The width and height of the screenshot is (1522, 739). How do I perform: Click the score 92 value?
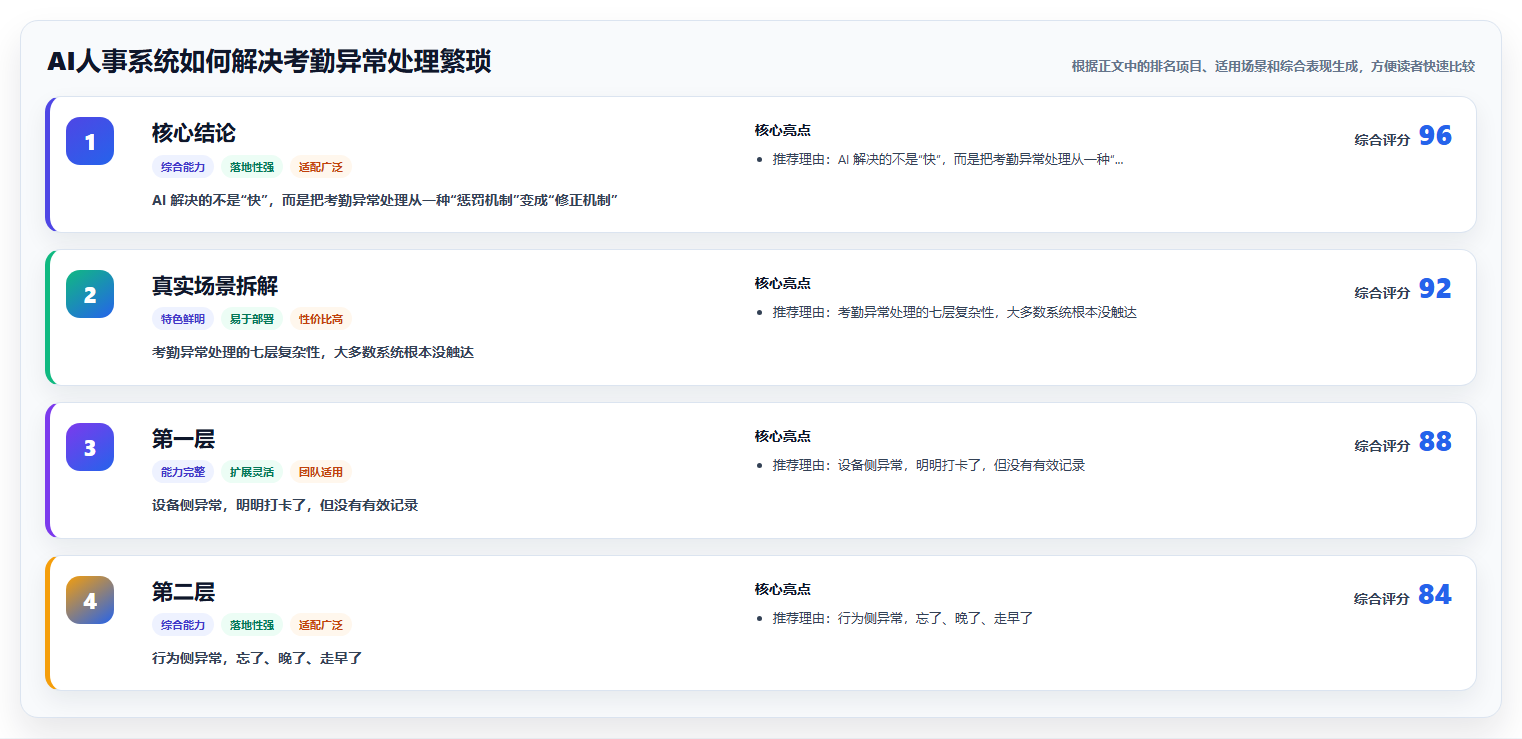coord(1435,289)
